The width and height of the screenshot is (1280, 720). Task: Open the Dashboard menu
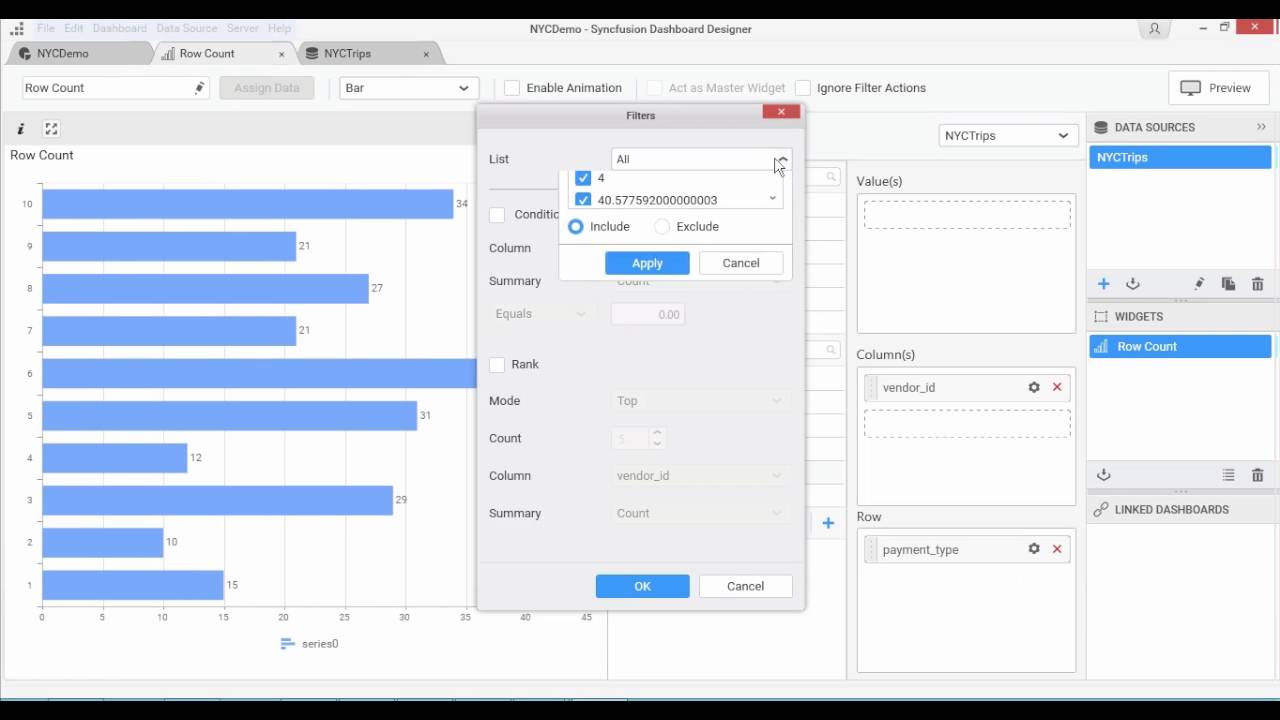click(x=120, y=29)
